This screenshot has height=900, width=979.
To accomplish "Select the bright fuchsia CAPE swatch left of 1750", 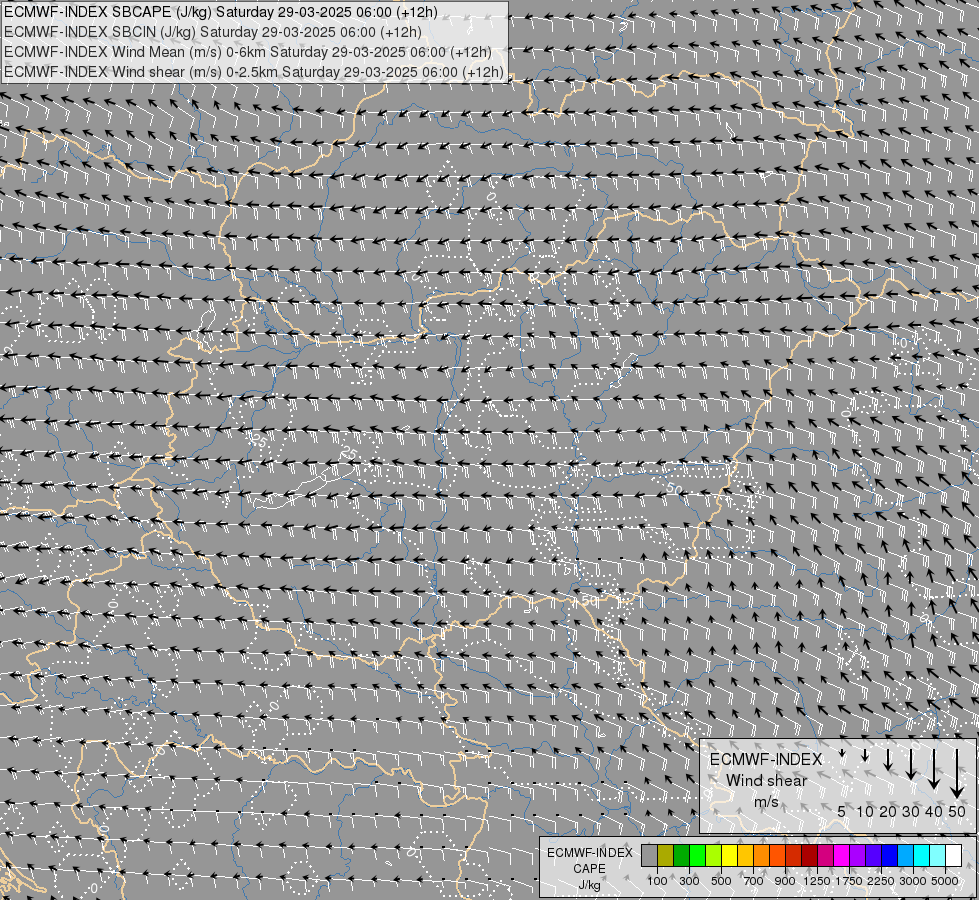I will 842,856.
